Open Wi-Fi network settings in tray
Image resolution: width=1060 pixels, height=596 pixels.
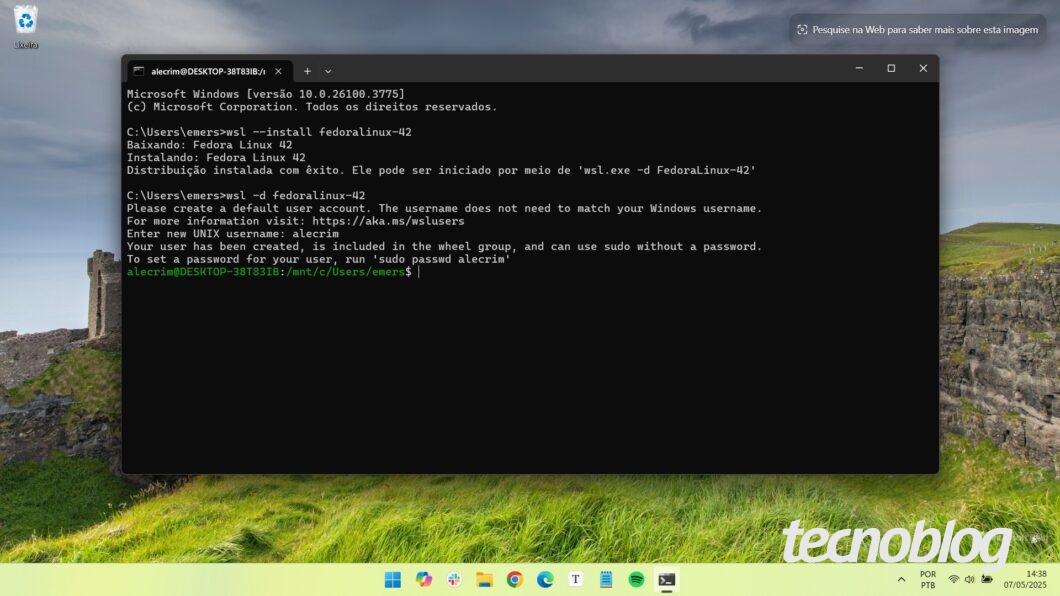click(953, 580)
